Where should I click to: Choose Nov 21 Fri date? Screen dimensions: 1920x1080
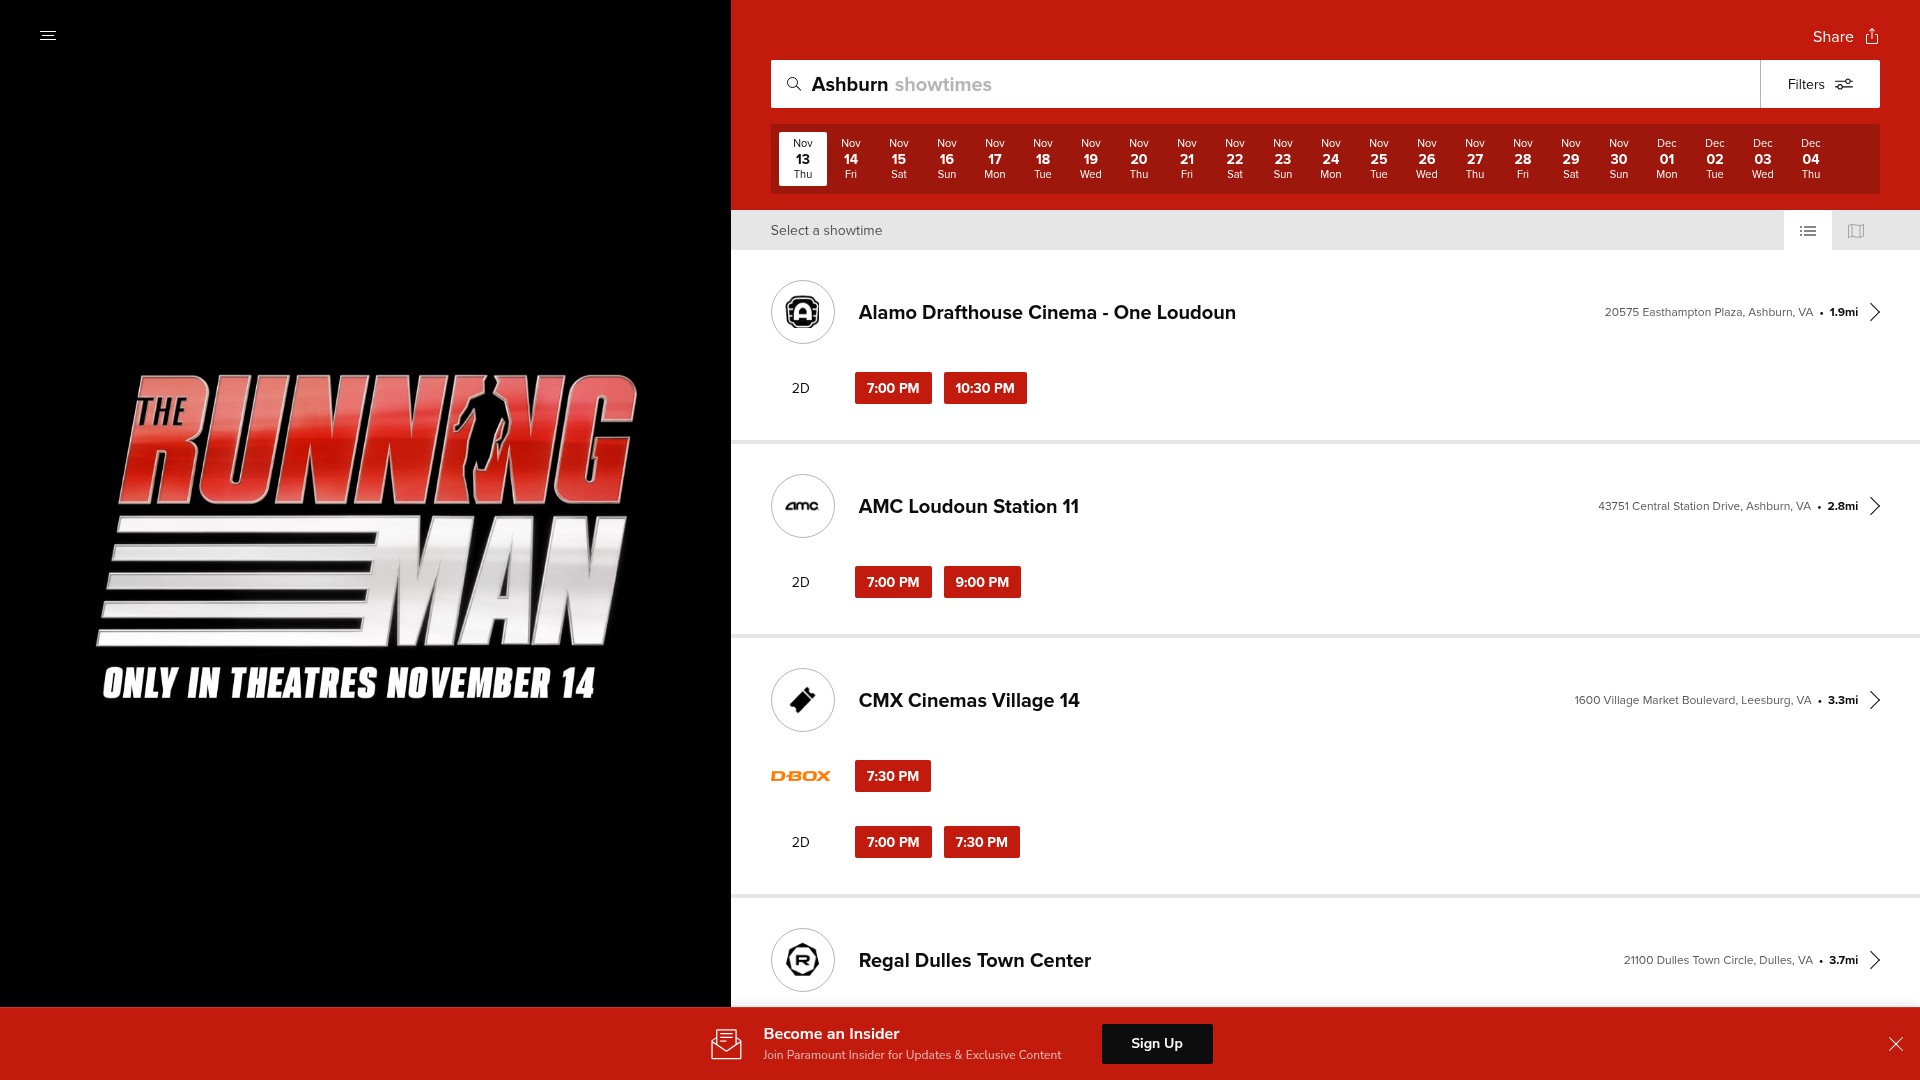[x=1187, y=159]
